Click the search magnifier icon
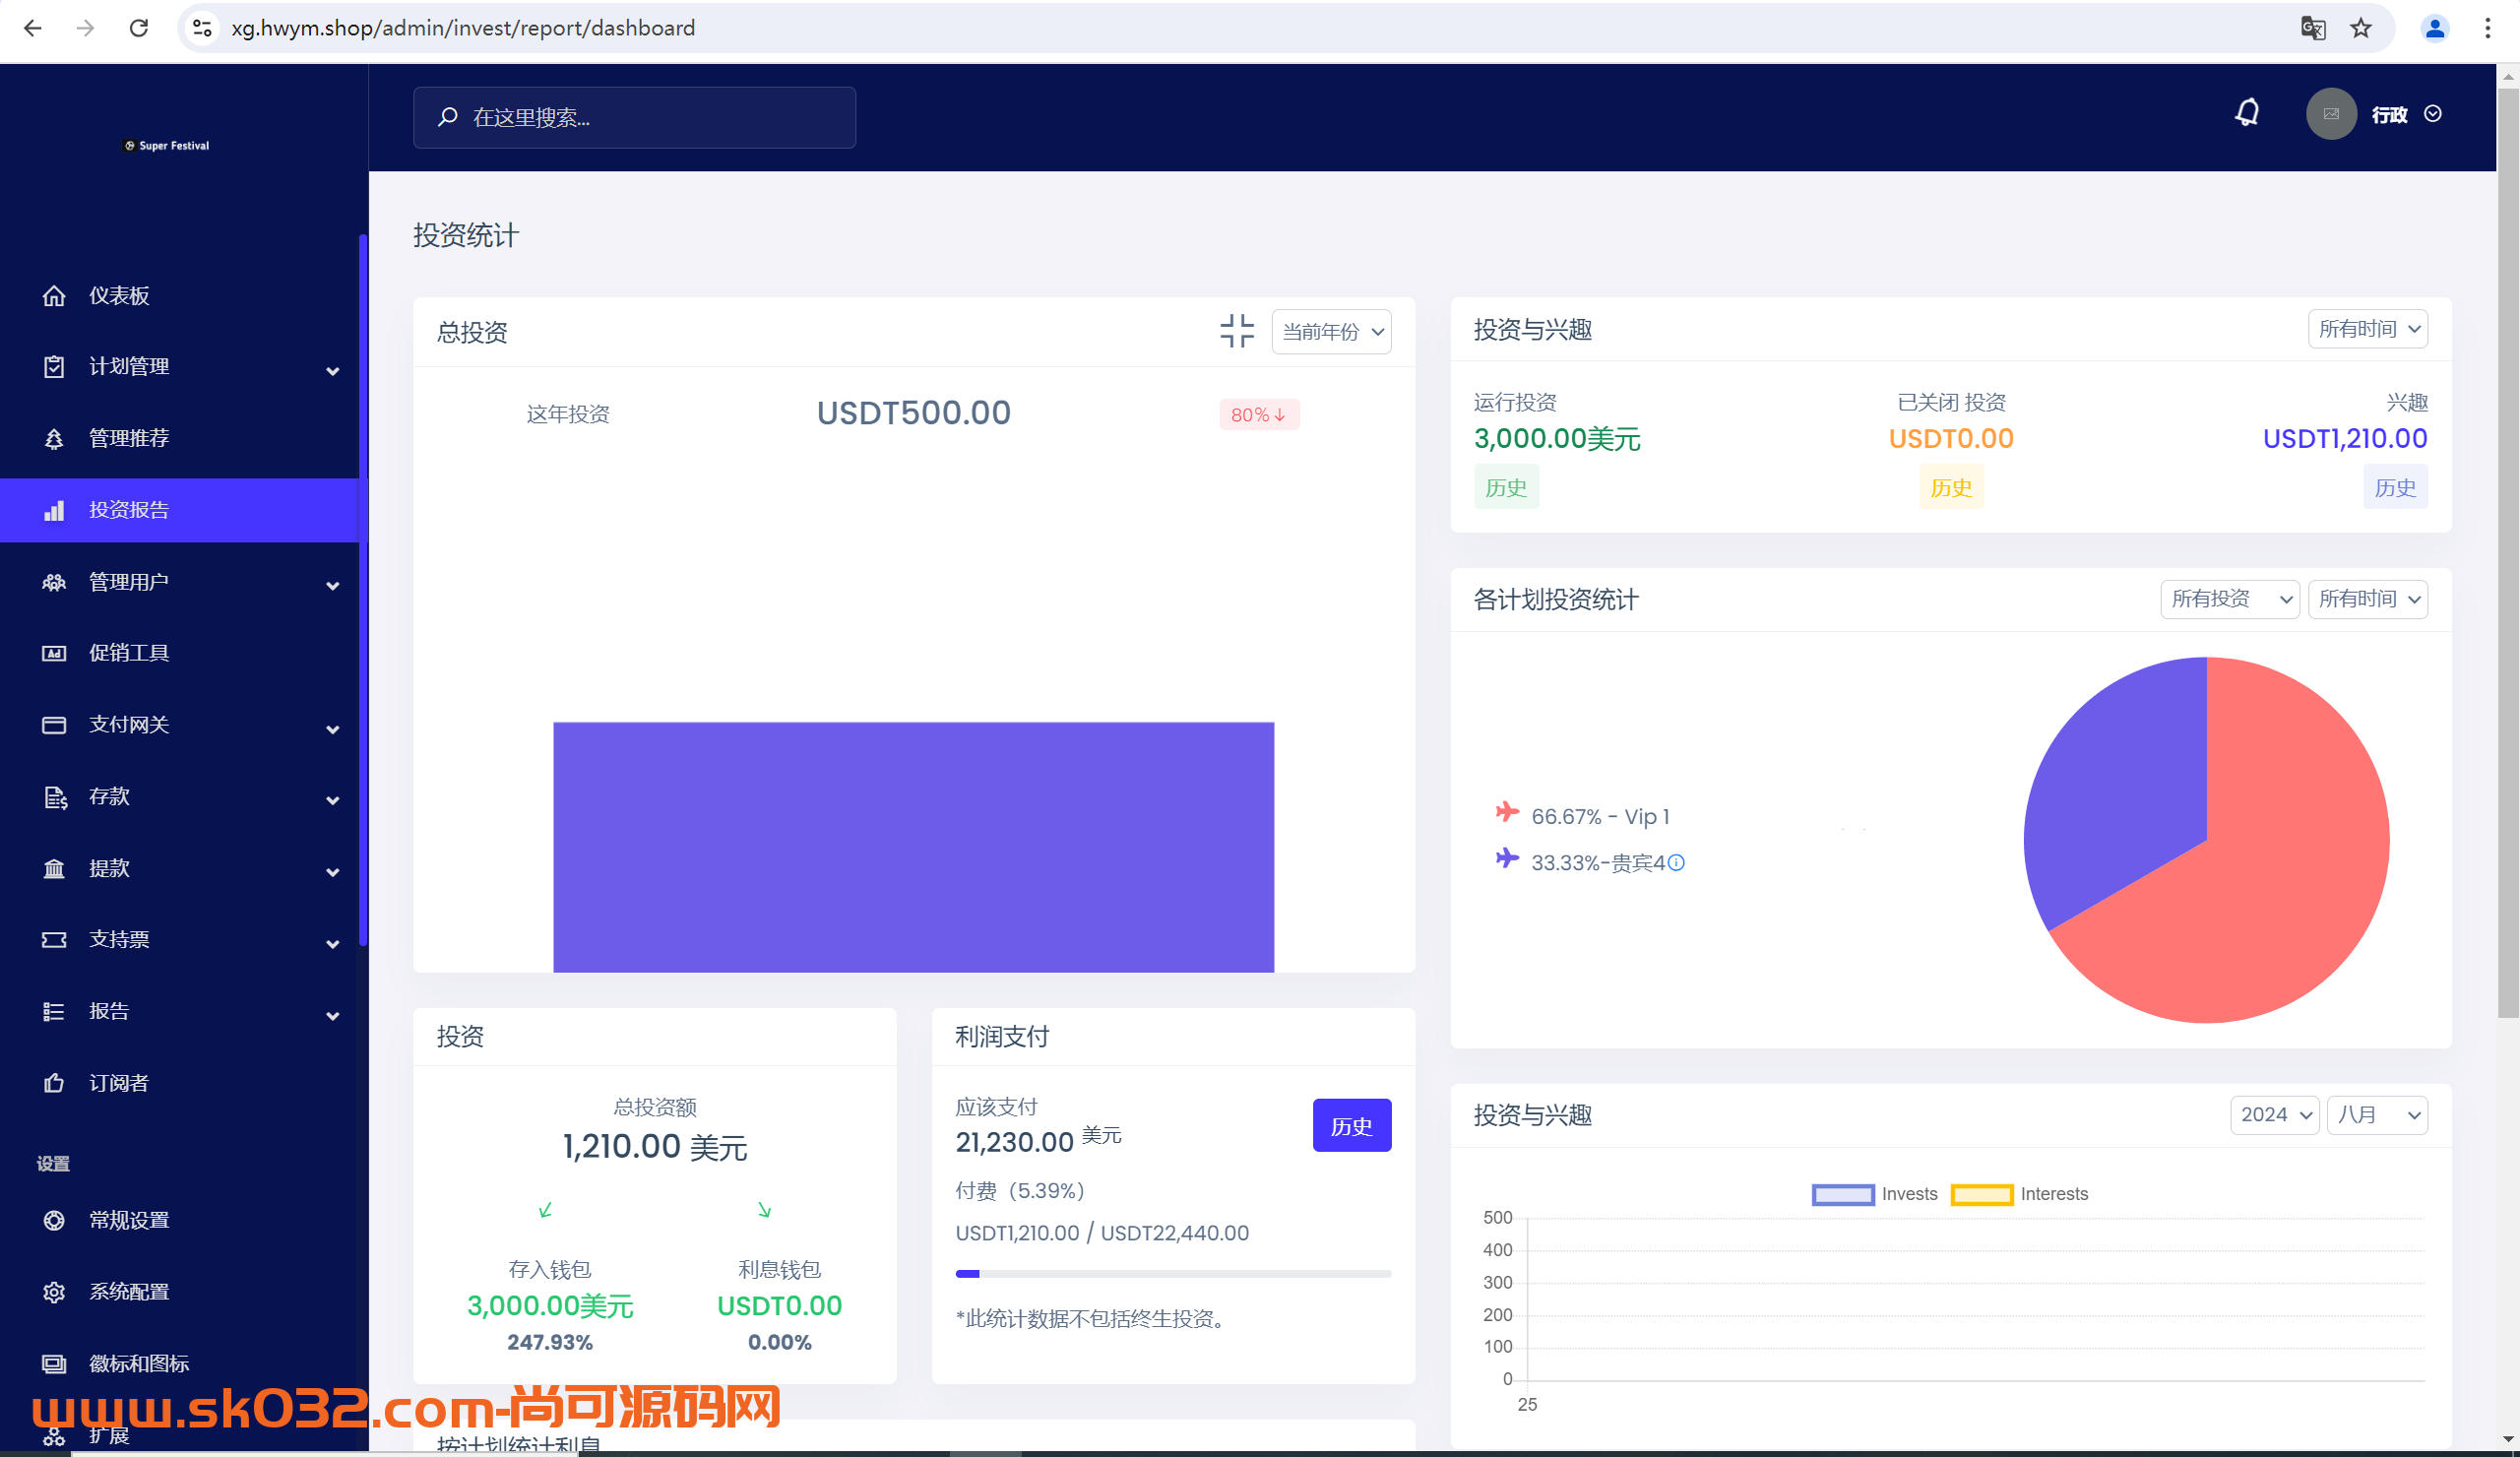This screenshot has height=1457, width=2520. pos(448,117)
